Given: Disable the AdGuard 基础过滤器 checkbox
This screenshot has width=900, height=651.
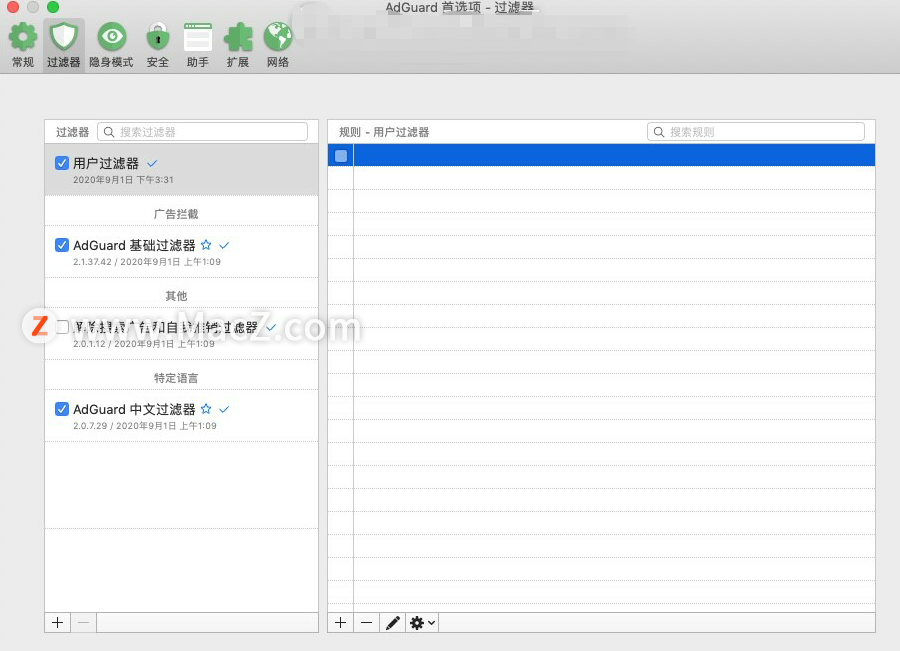Looking at the screenshot, I should (62, 246).
